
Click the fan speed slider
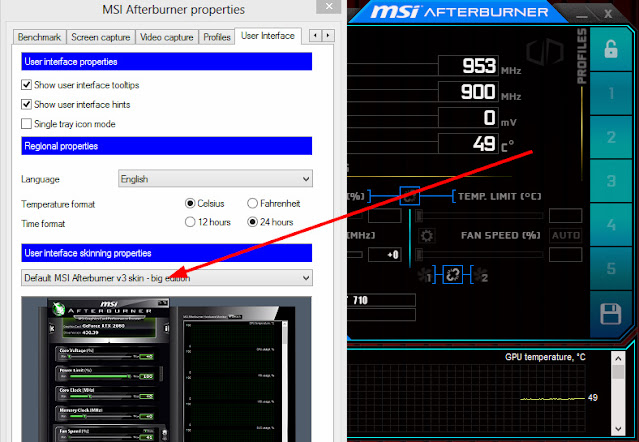tap(479, 255)
